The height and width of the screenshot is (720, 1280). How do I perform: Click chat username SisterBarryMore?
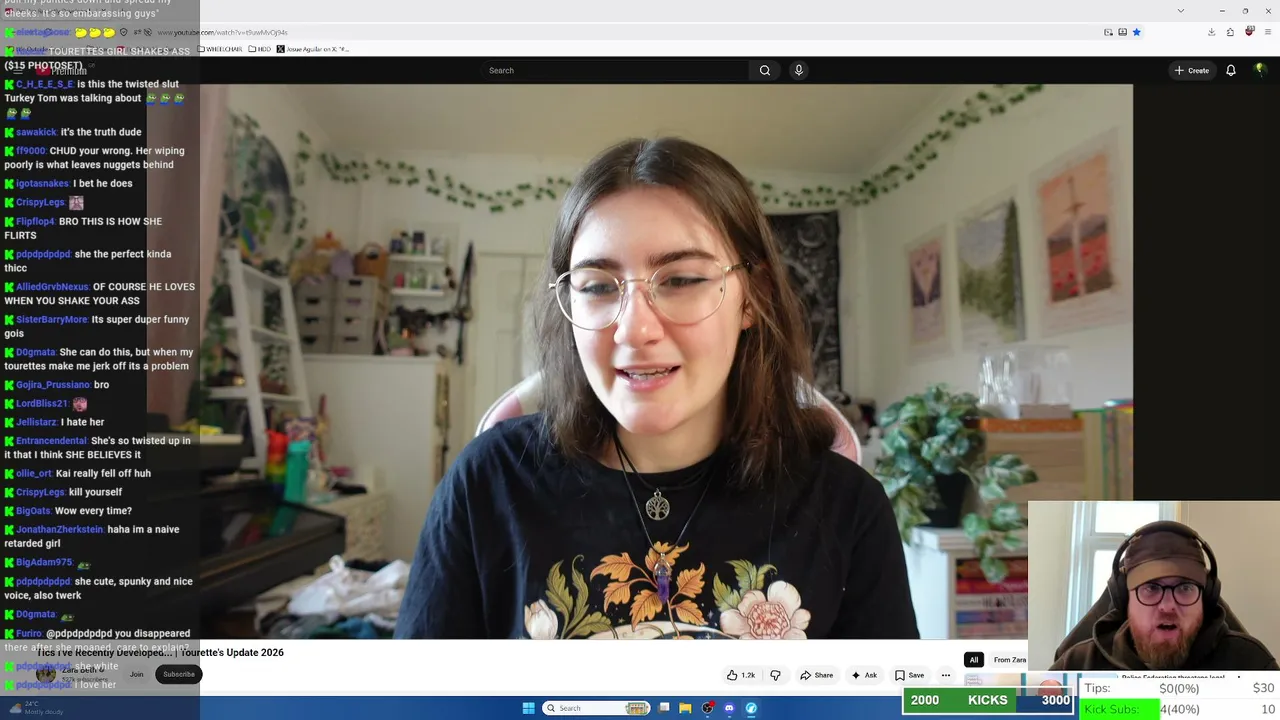52,319
